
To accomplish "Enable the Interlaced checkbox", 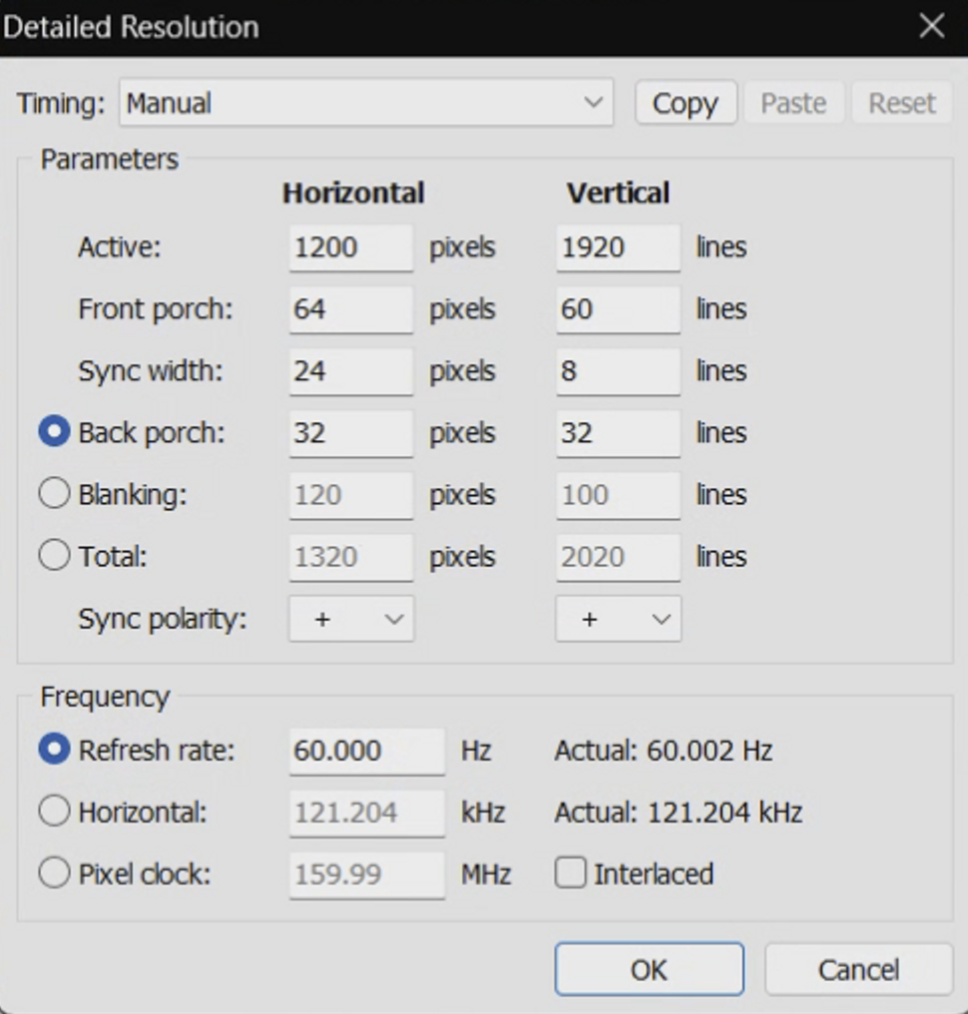I will [x=570, y=873].
